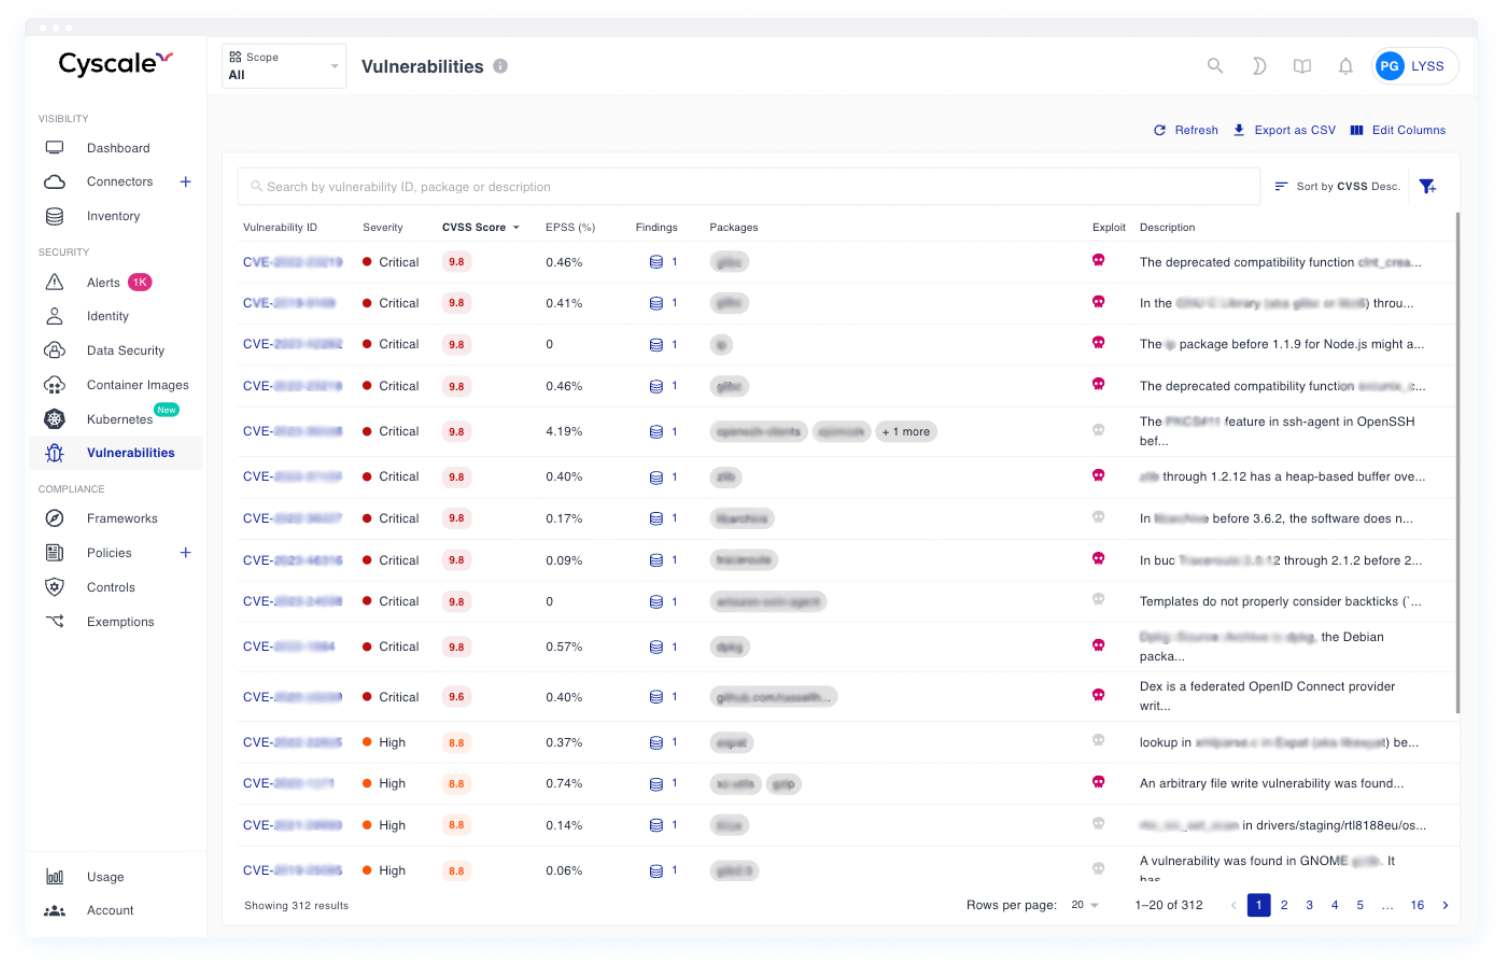Open documentation via the book icon
1503x966 pixels.
(1302, 66)
